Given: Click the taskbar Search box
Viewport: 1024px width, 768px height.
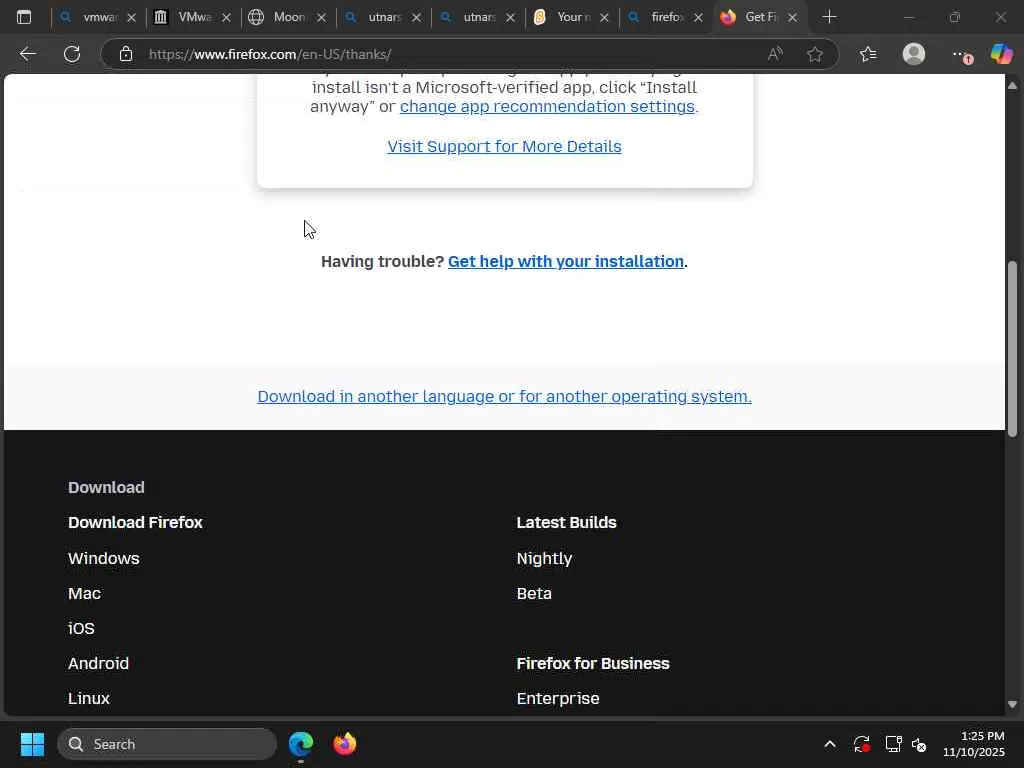Looking at the screenshot, I should coord(167,744).
